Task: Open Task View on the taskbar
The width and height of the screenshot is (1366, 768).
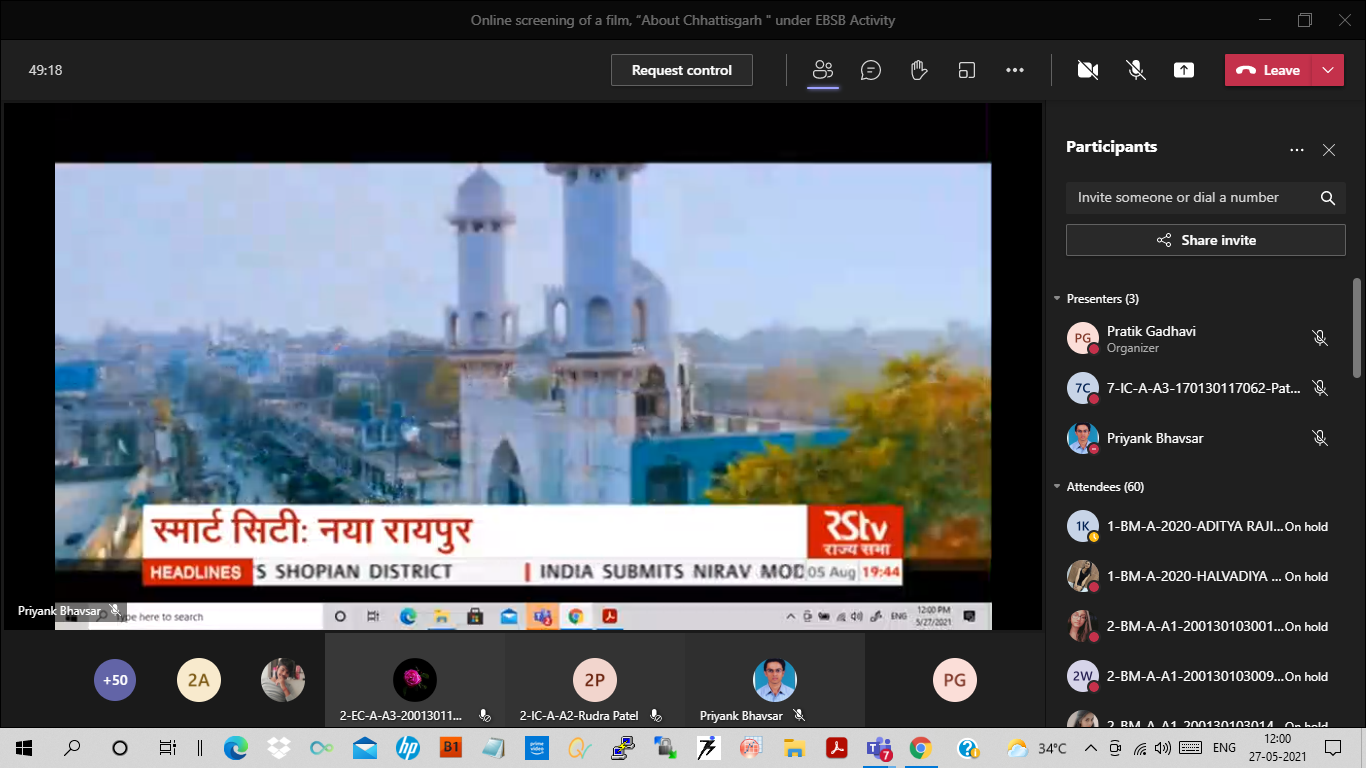Action: pyautogui.click(x=168, y=748)
